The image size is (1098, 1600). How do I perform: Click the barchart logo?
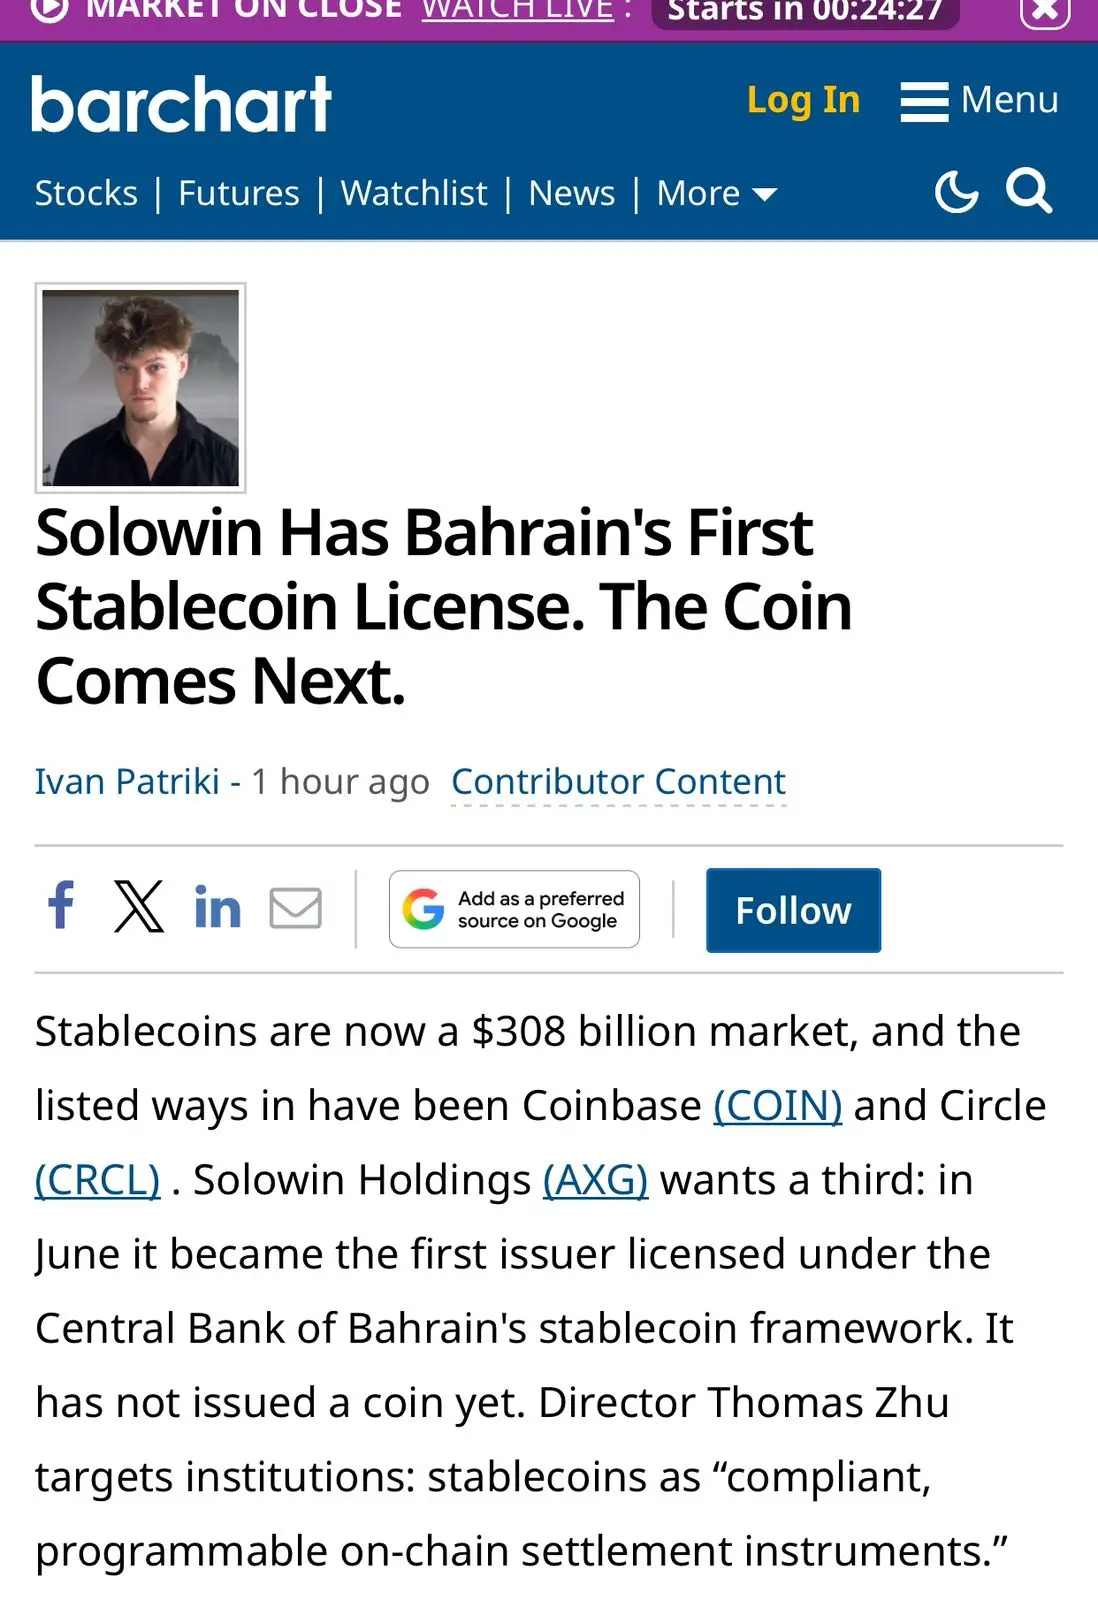pyautogui.click(x=181, y=104)
